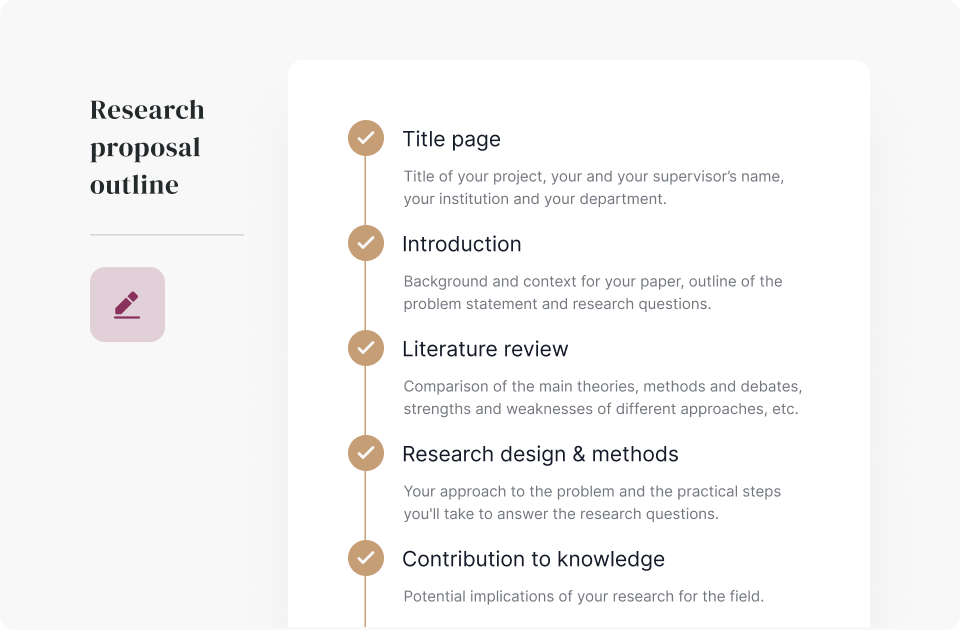Click timeline line between Literature review and Research design

[366, 401]
